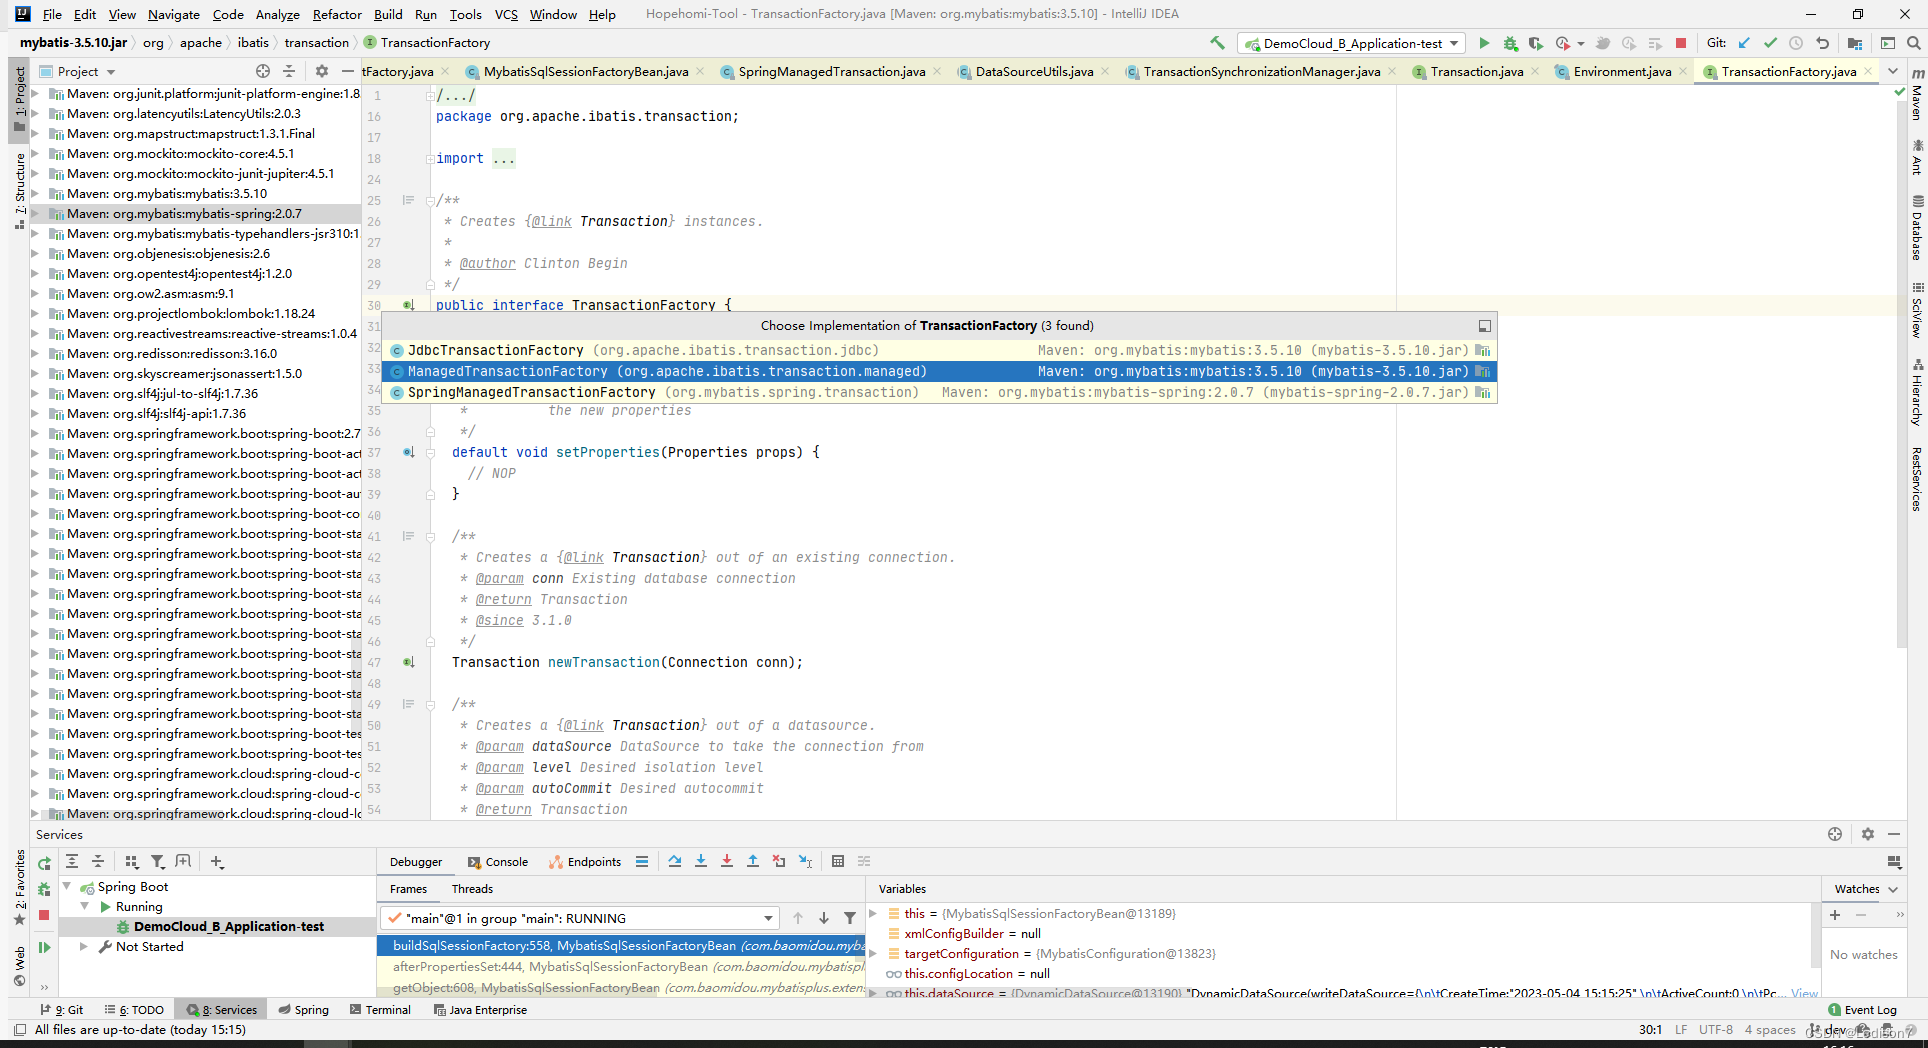Close the TransactionFactory.java tab

coord(1867,71)
